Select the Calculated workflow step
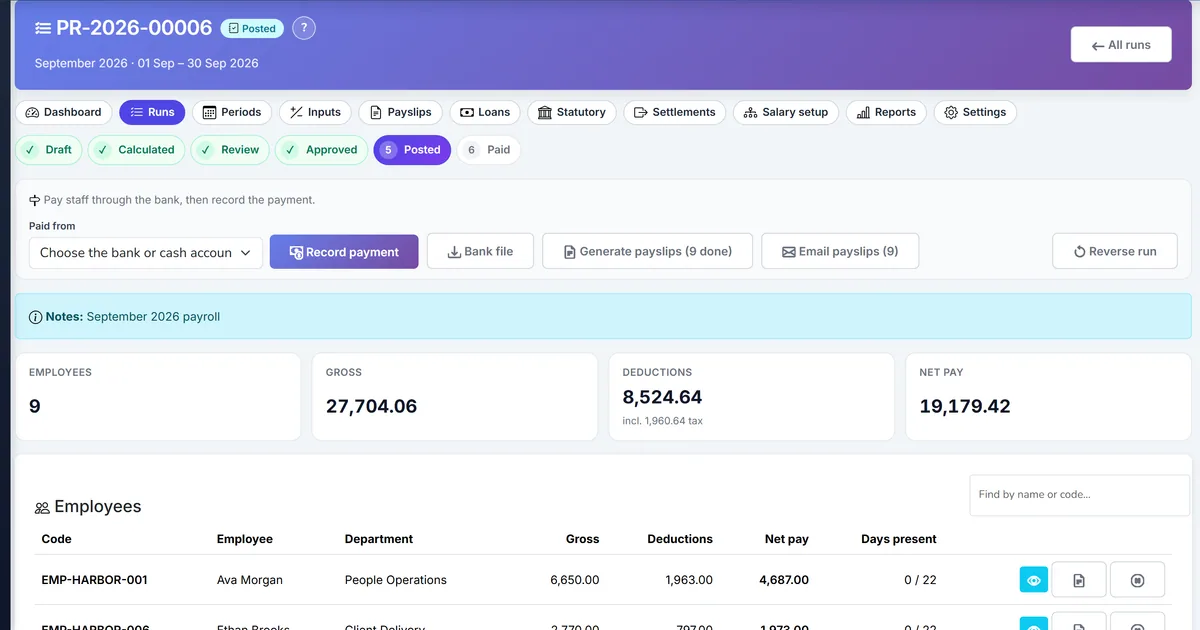Viewport: 1200px width, 630px height. tap(136, 150)
